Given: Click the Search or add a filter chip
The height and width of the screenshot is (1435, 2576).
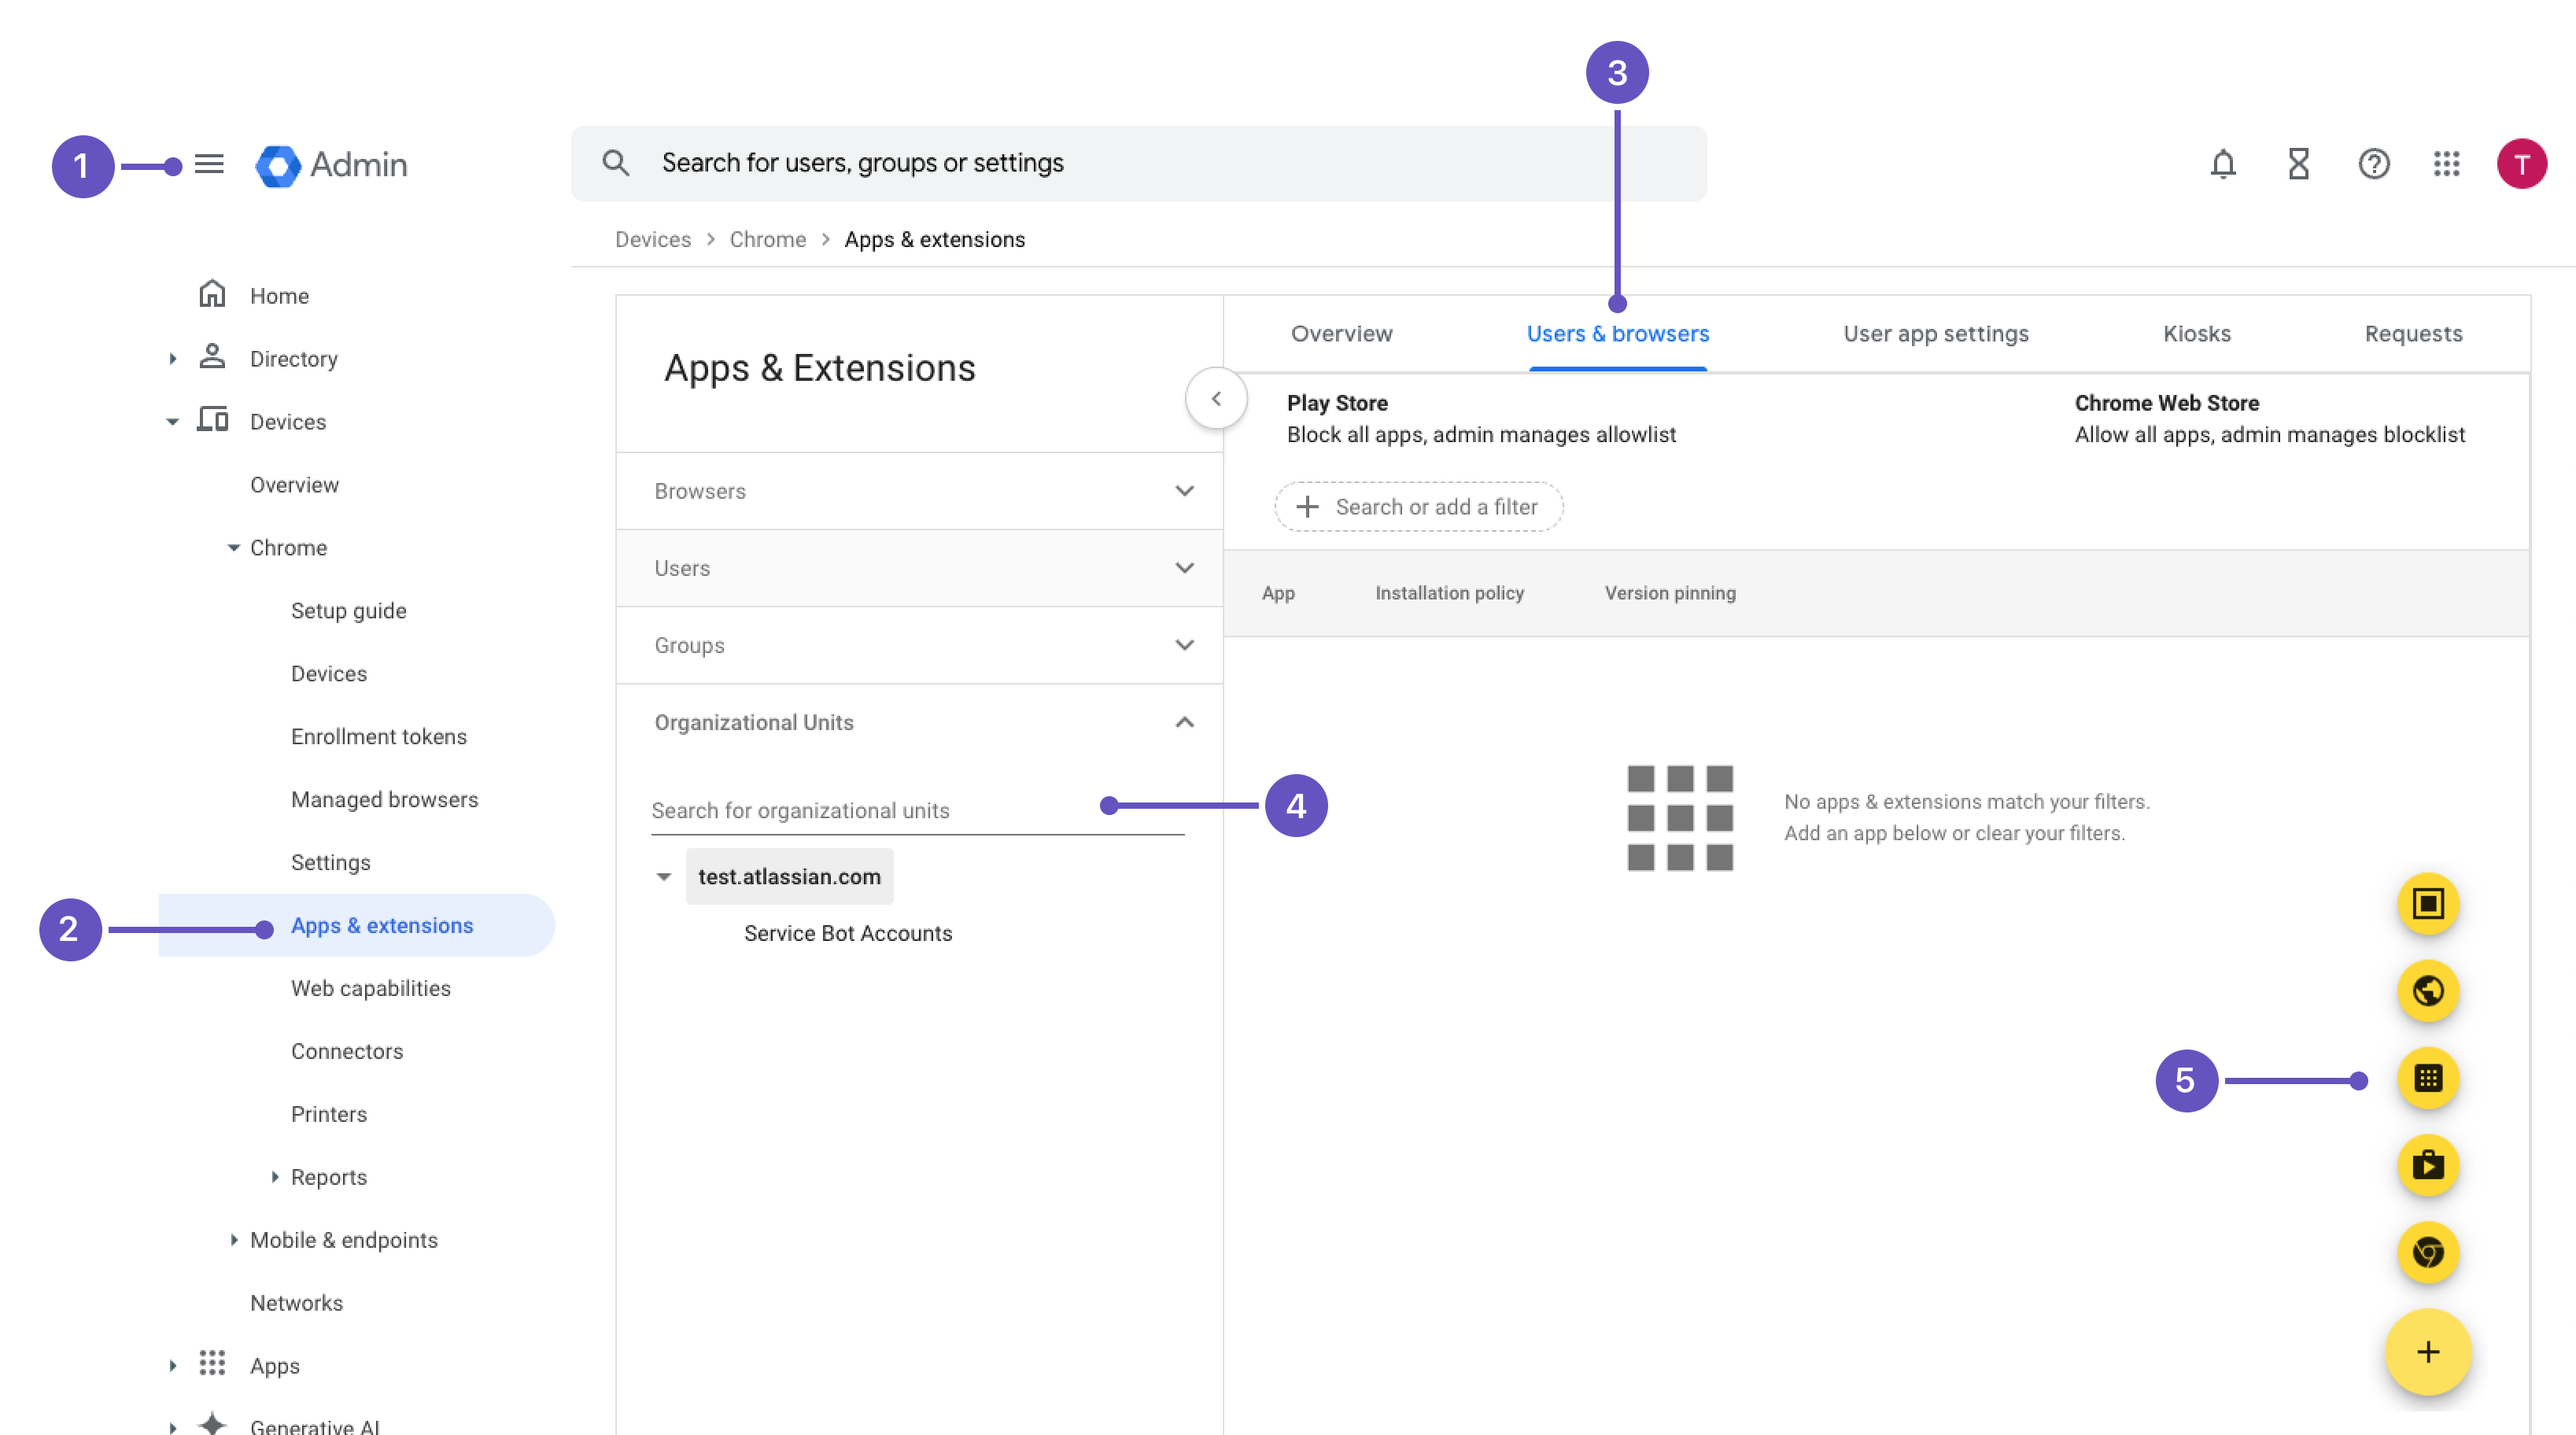Looking at the screenshot, I should coord(1418,507).
